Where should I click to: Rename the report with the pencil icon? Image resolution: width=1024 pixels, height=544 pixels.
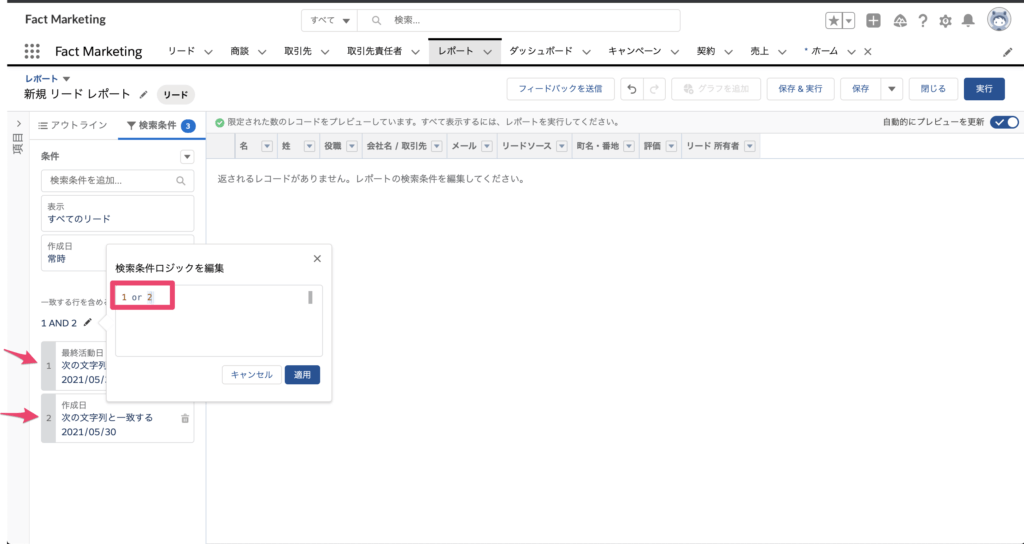click(144, 95)
